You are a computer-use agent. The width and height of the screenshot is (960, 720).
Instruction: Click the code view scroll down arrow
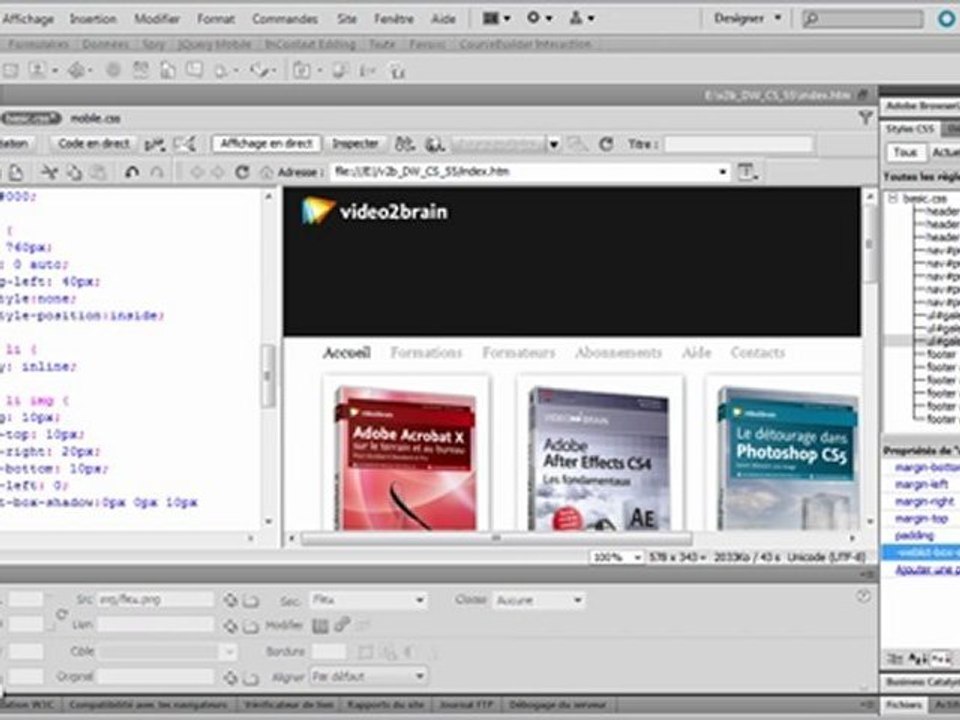click(x=268, y=522)
